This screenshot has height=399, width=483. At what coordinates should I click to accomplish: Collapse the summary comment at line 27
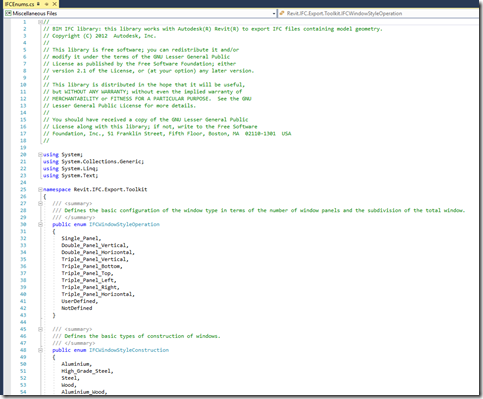coord(40,204)
